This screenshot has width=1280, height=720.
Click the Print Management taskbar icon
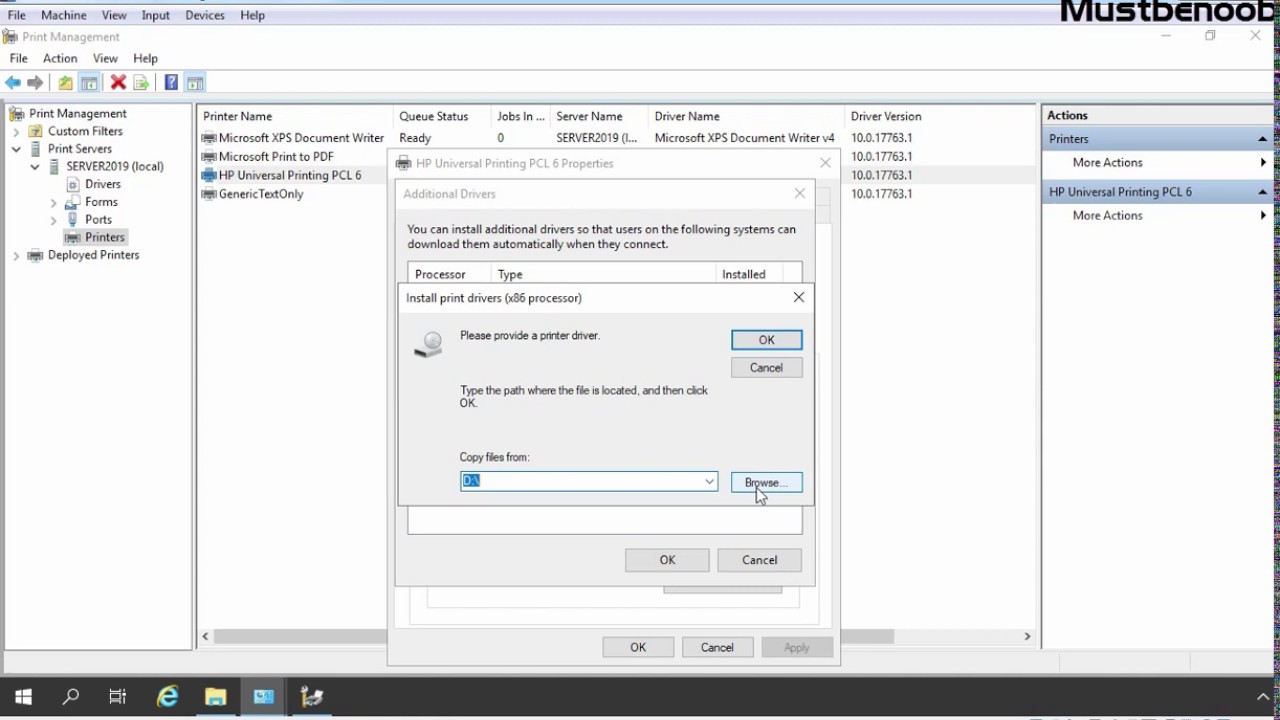click(x=312, y=697)
